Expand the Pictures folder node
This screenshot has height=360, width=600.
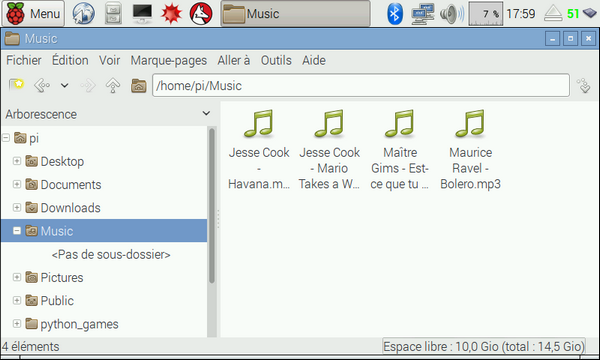17,277
